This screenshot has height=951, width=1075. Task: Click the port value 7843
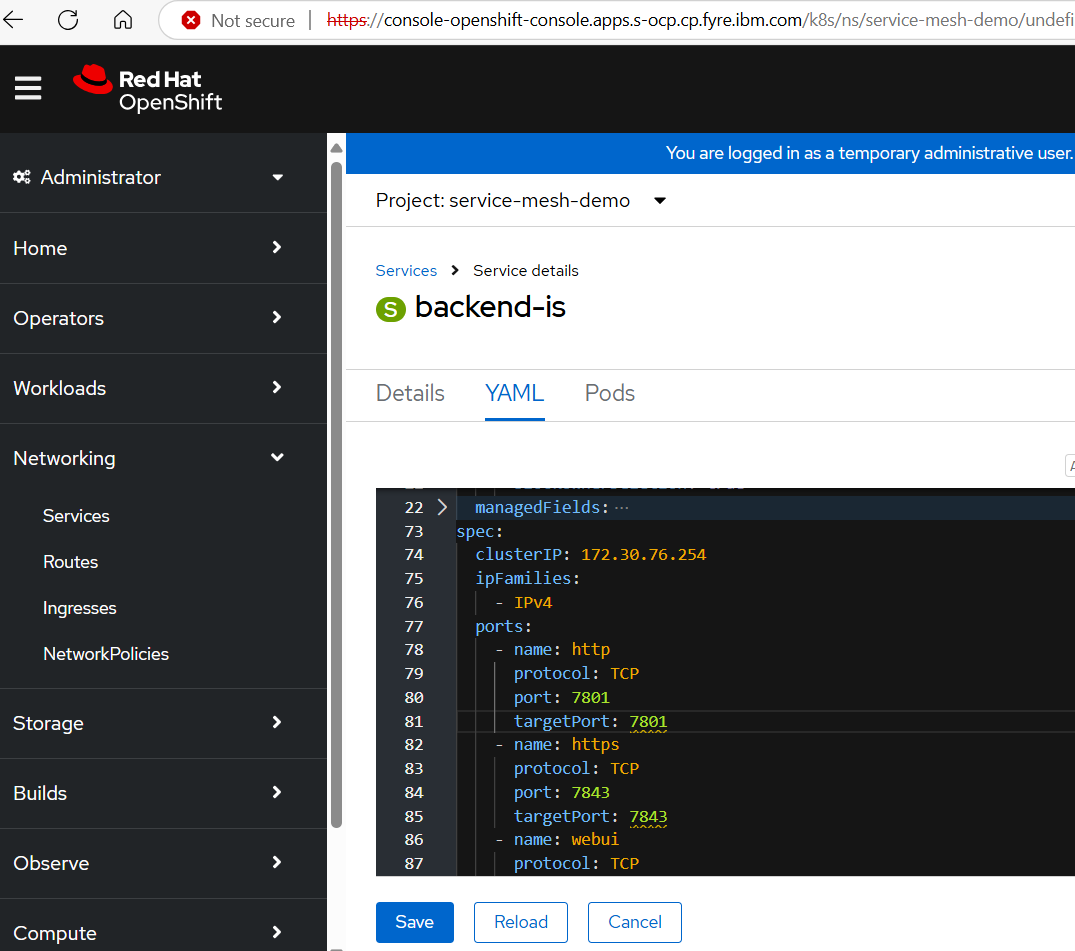point(590,793)
